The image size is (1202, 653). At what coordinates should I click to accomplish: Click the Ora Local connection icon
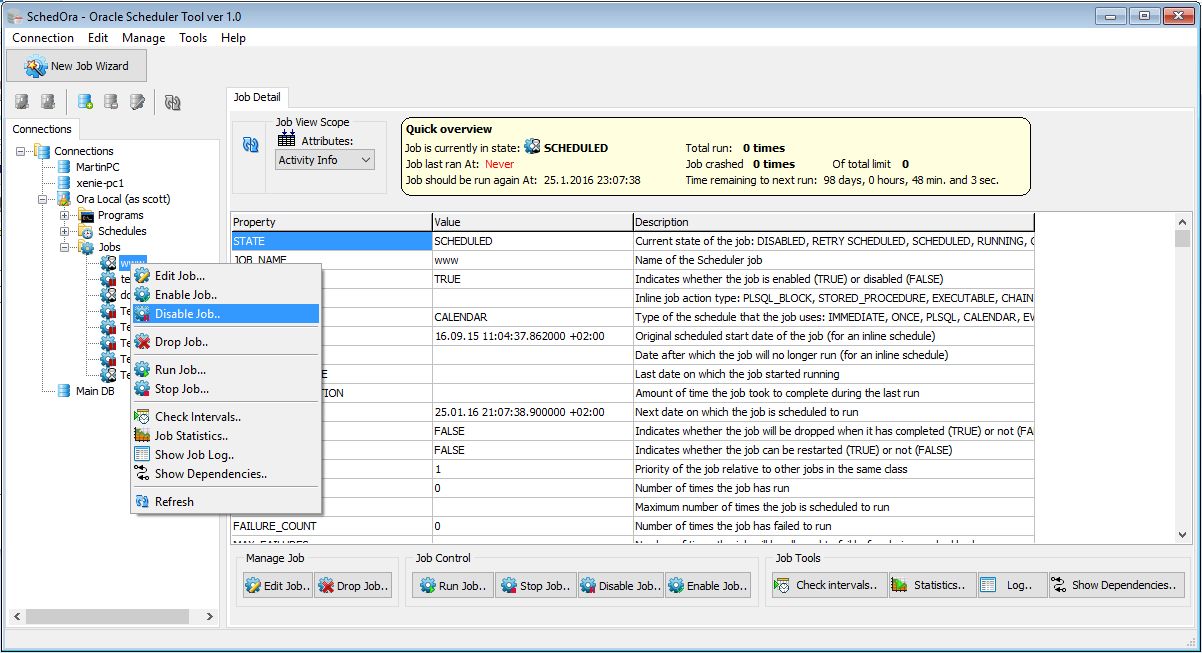pyautogui.click(x=64, y=199)
